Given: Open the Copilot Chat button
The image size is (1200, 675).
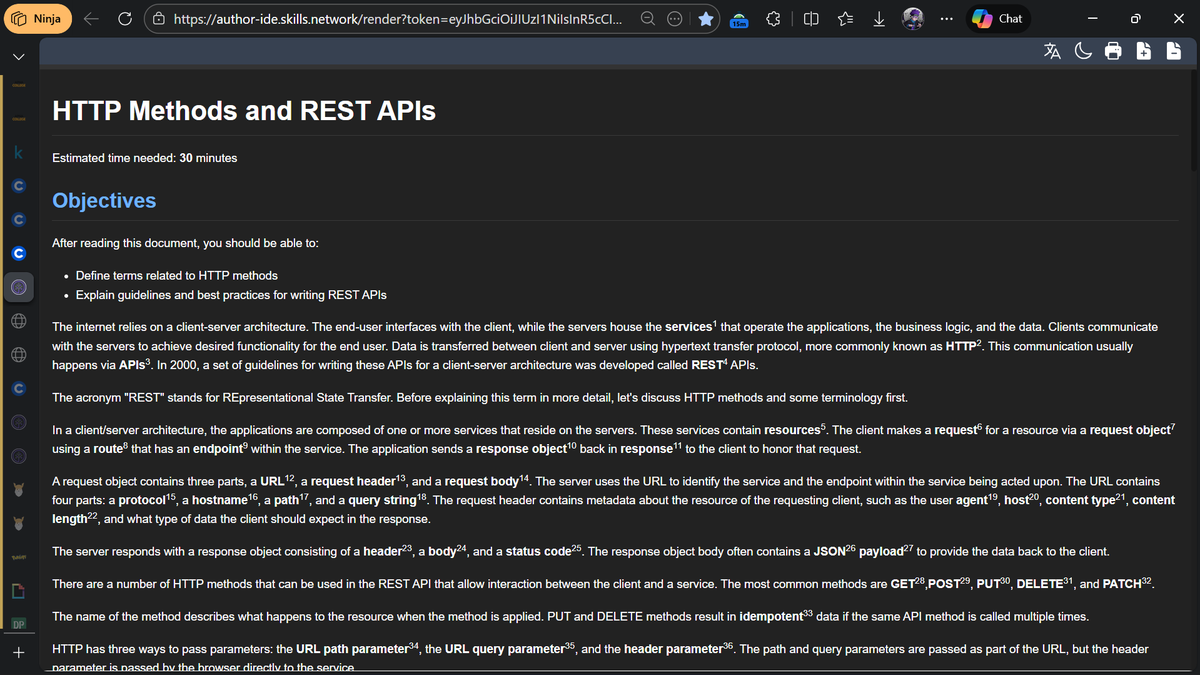Looking at the screenshot, I should click(x=999, y=19).
